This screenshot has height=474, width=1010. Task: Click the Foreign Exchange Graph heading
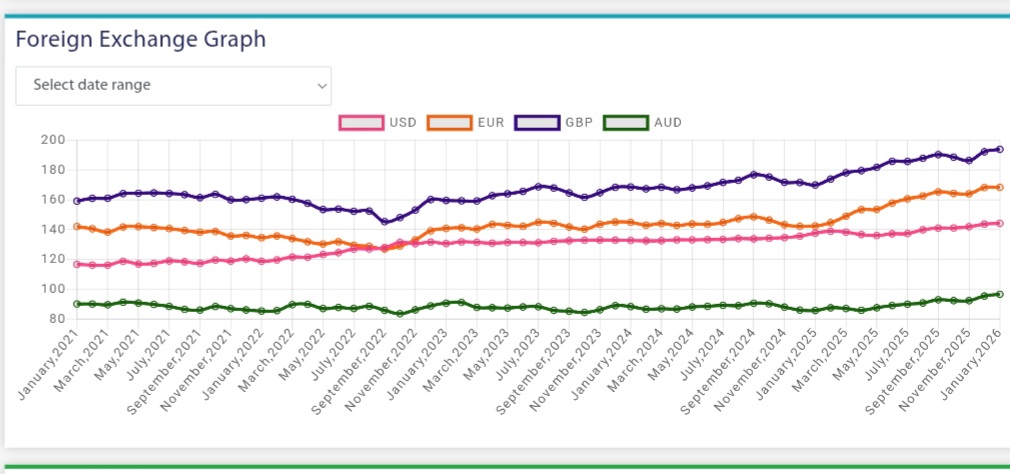140,39
